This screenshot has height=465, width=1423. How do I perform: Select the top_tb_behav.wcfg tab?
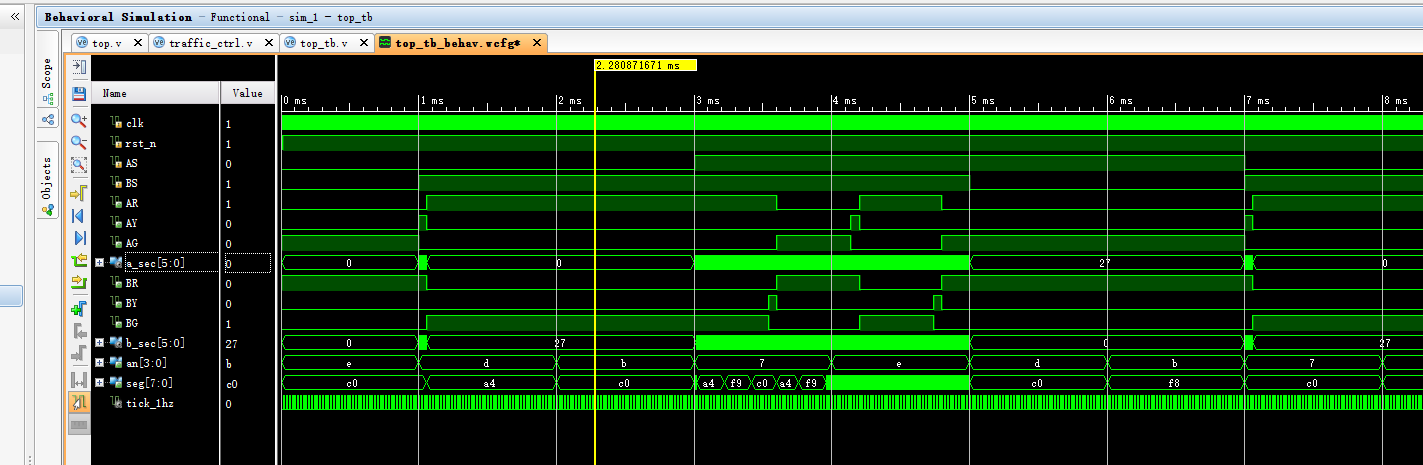pyautogui.click(x=457, y=43)
